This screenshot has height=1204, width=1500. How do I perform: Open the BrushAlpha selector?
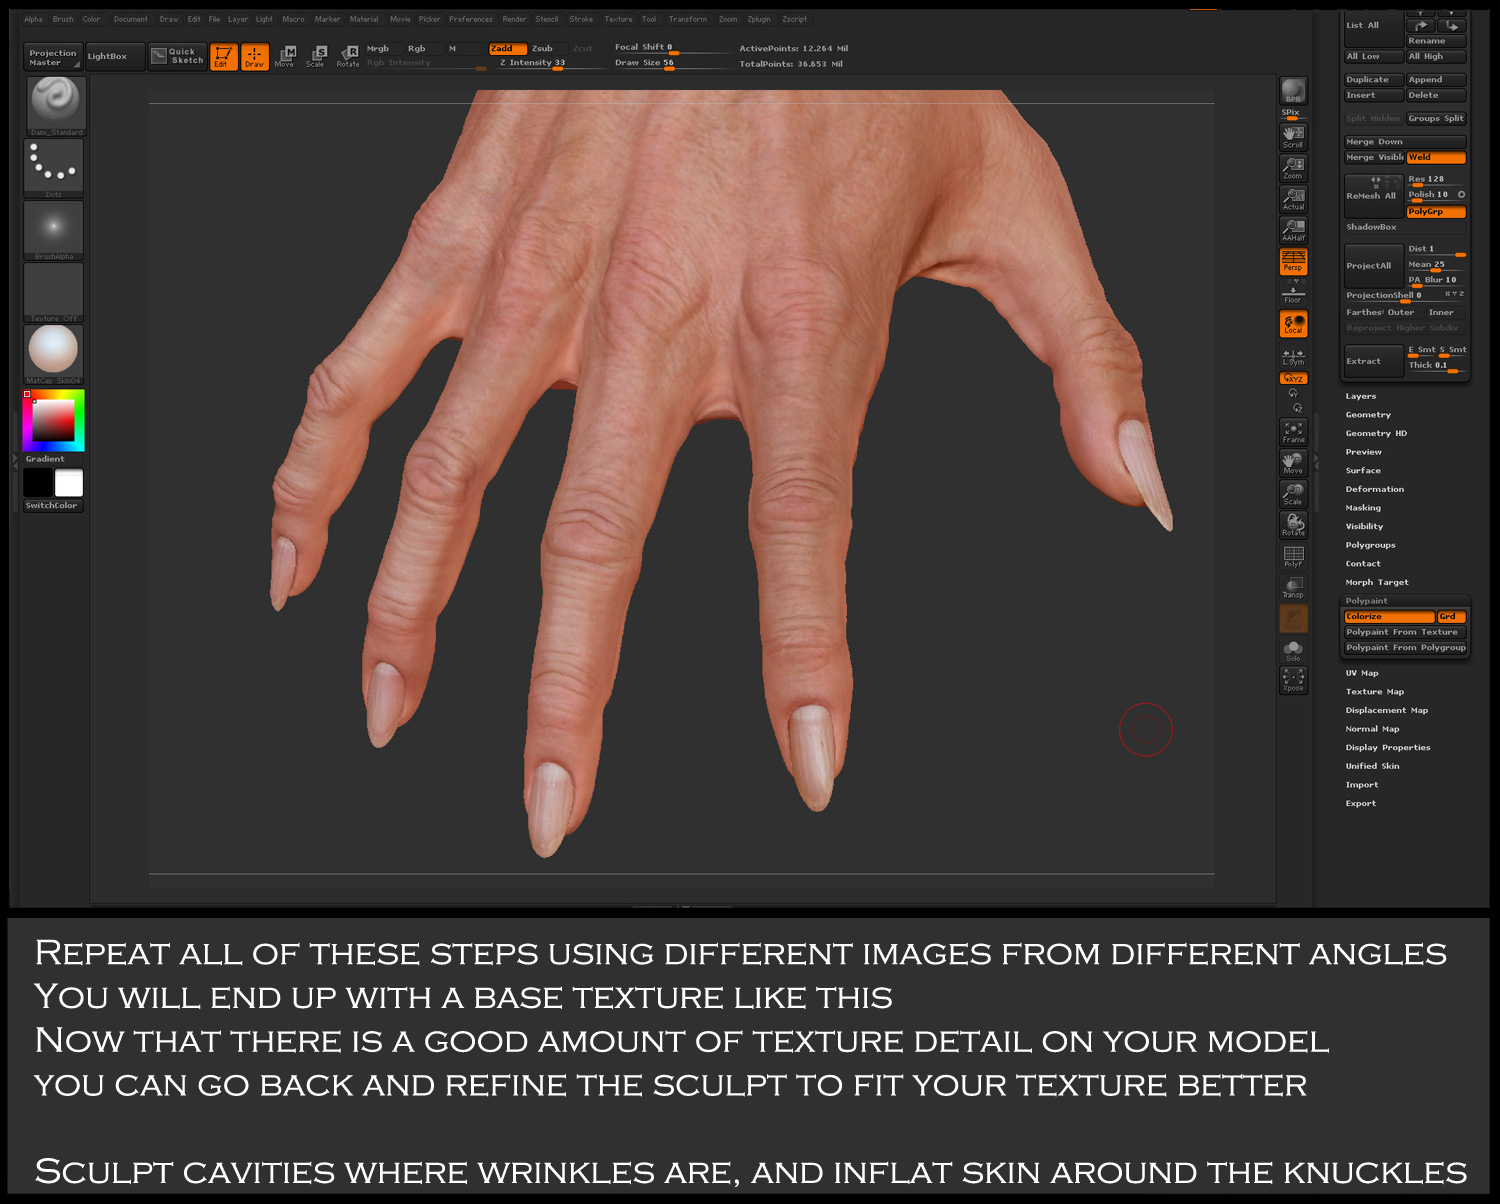coord(54,230)
